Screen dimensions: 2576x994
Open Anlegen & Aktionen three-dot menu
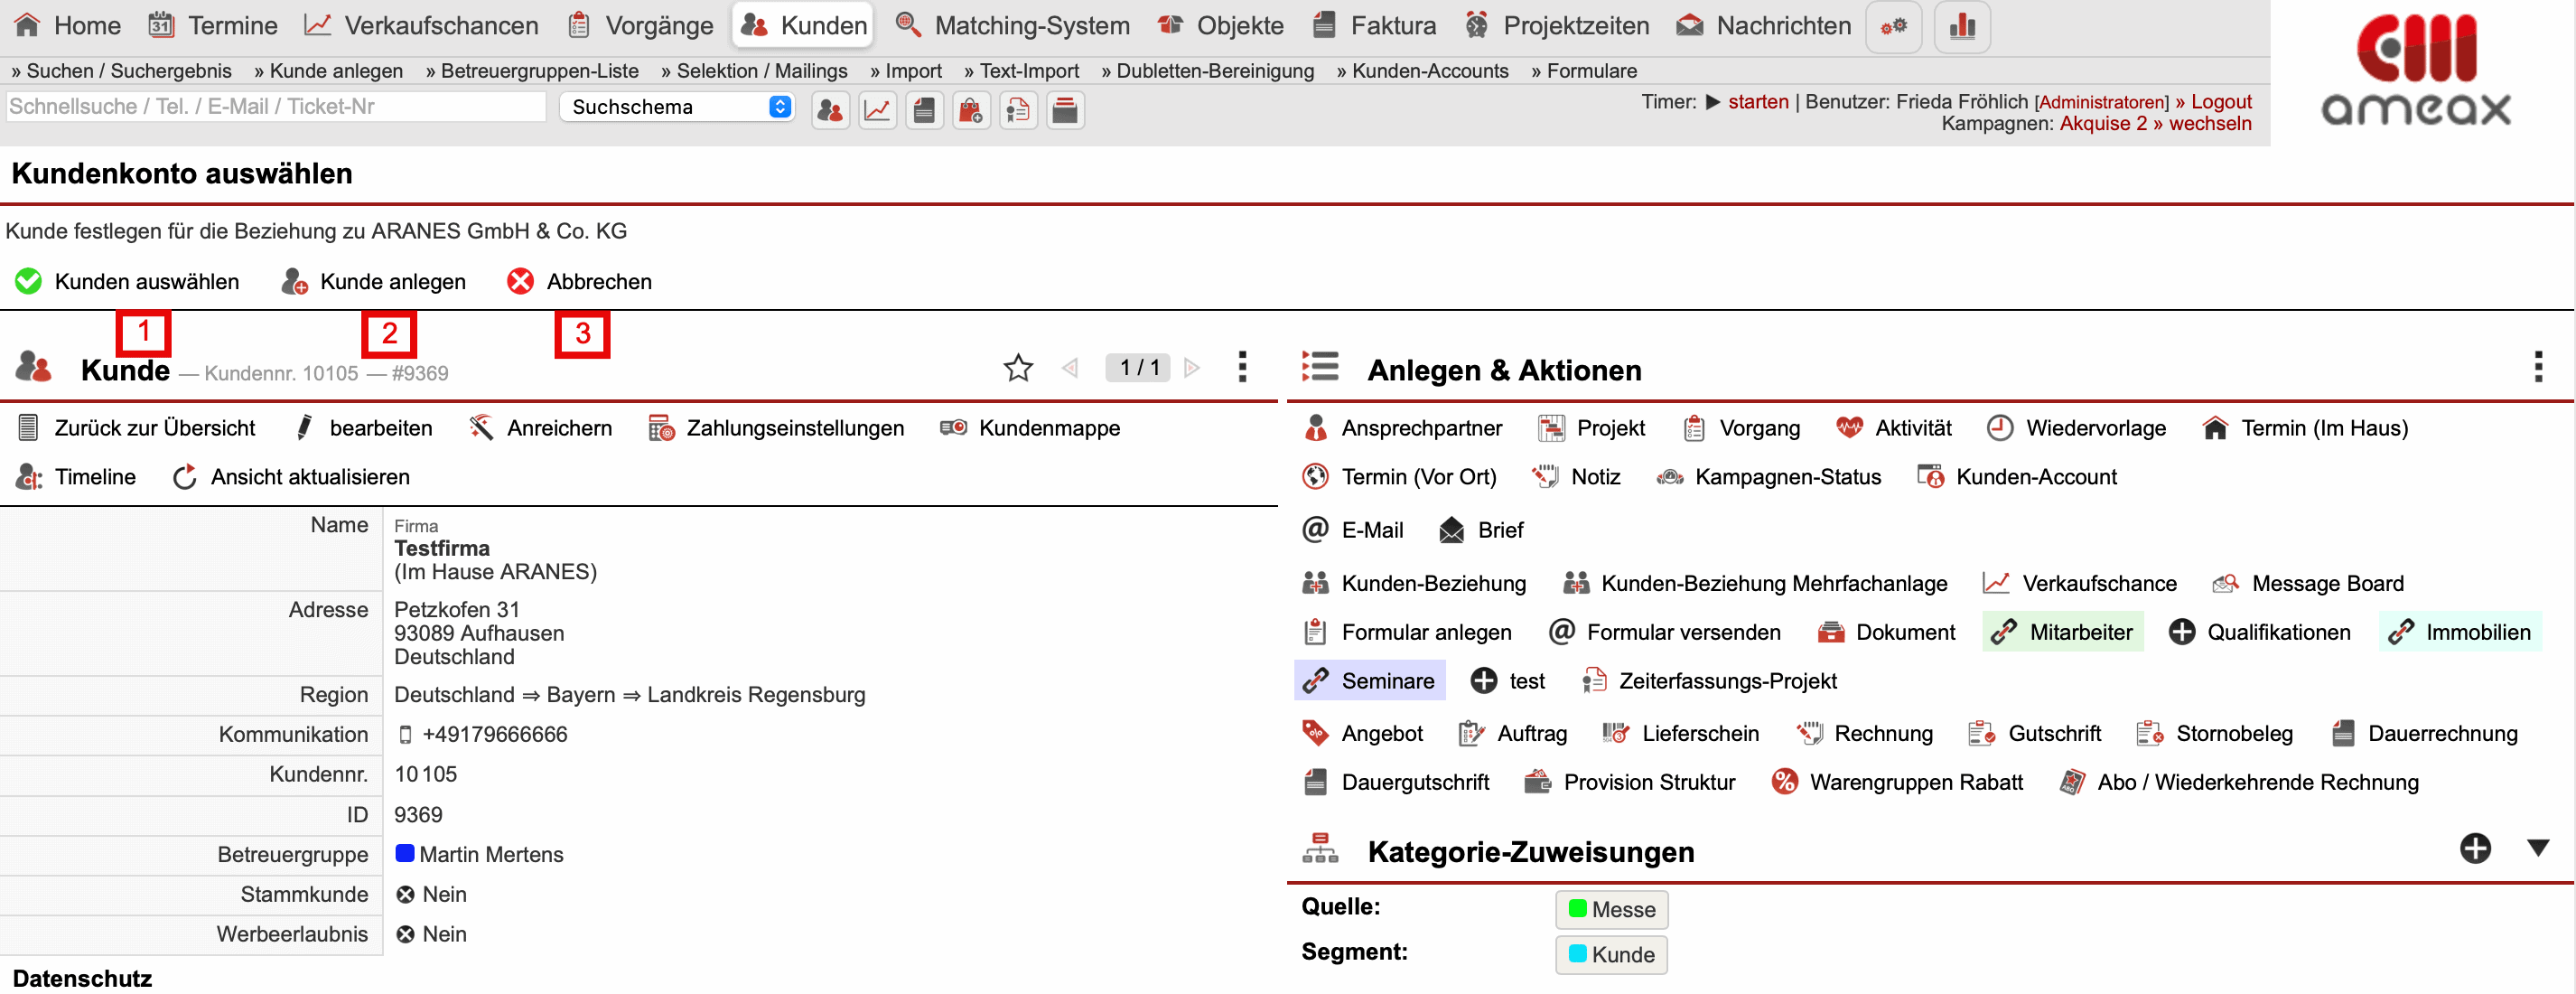click(2538, 367)
